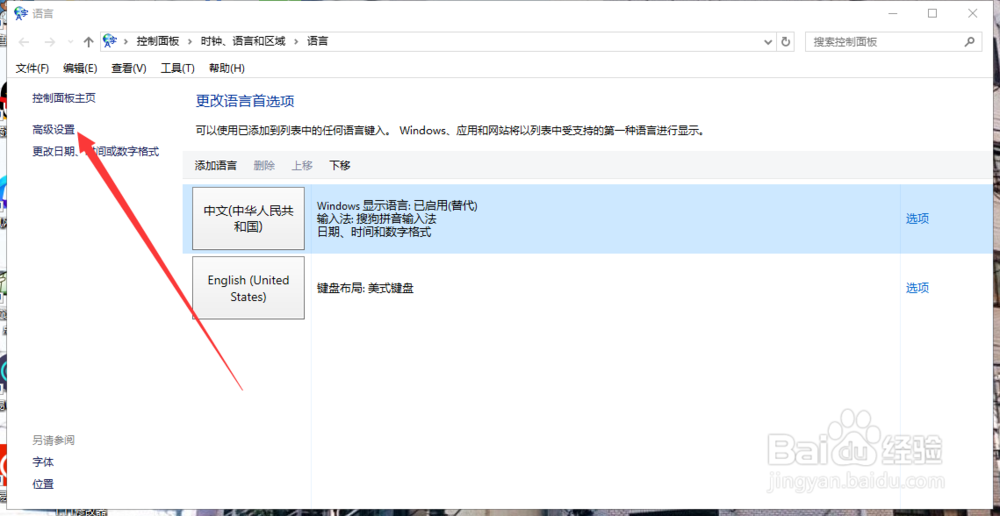Click the language icon in address bar
Image resolution: width=1000 pixels, height=516 pixels.
[110, 41]
